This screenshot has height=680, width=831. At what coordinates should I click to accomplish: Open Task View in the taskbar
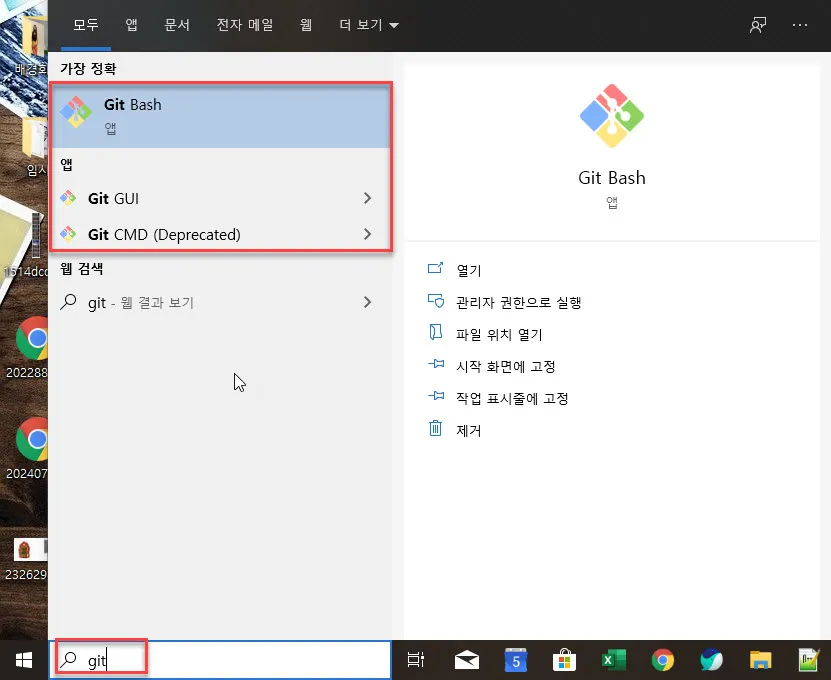tap(415, 659)
